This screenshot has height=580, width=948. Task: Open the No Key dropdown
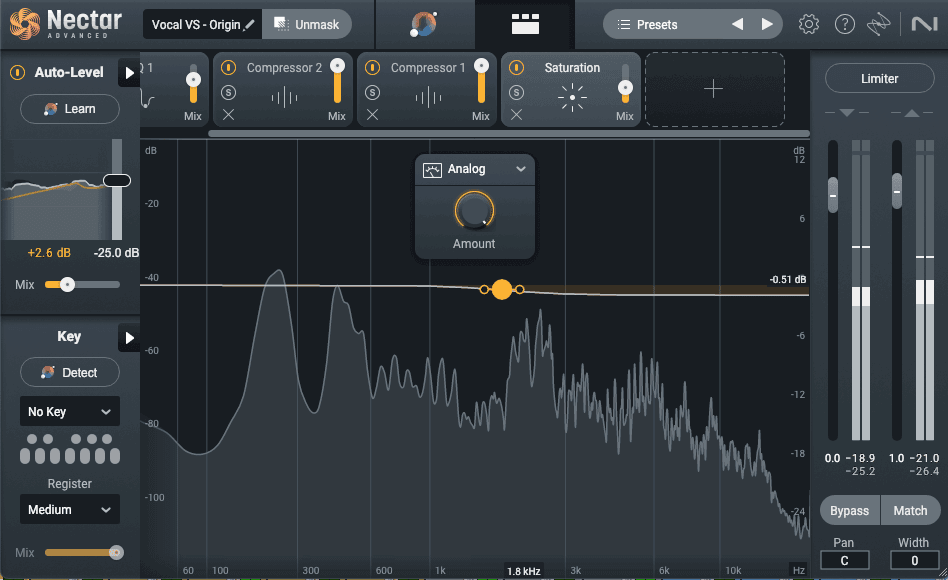click(x=70, y=412)
